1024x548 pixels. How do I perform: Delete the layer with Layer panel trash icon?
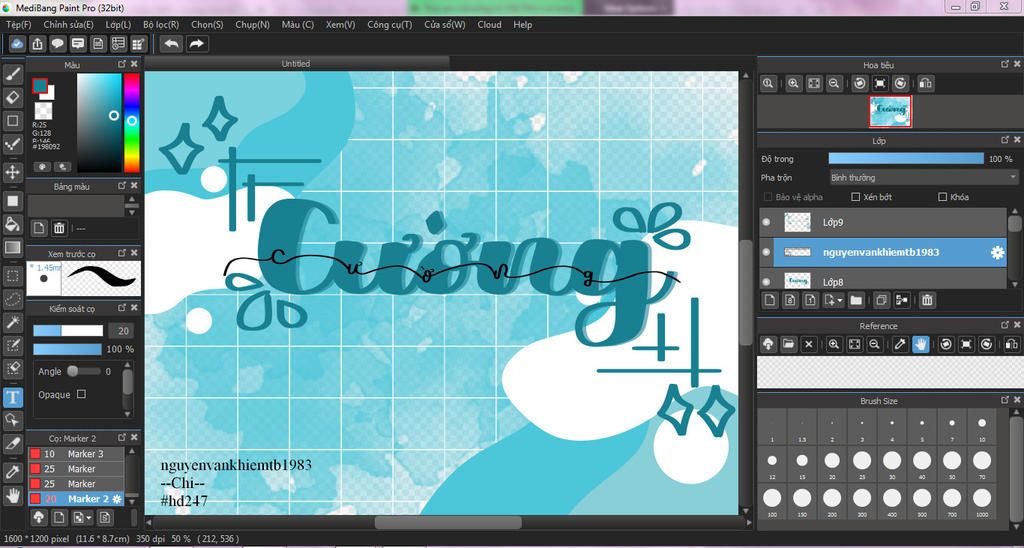(927, 300)
